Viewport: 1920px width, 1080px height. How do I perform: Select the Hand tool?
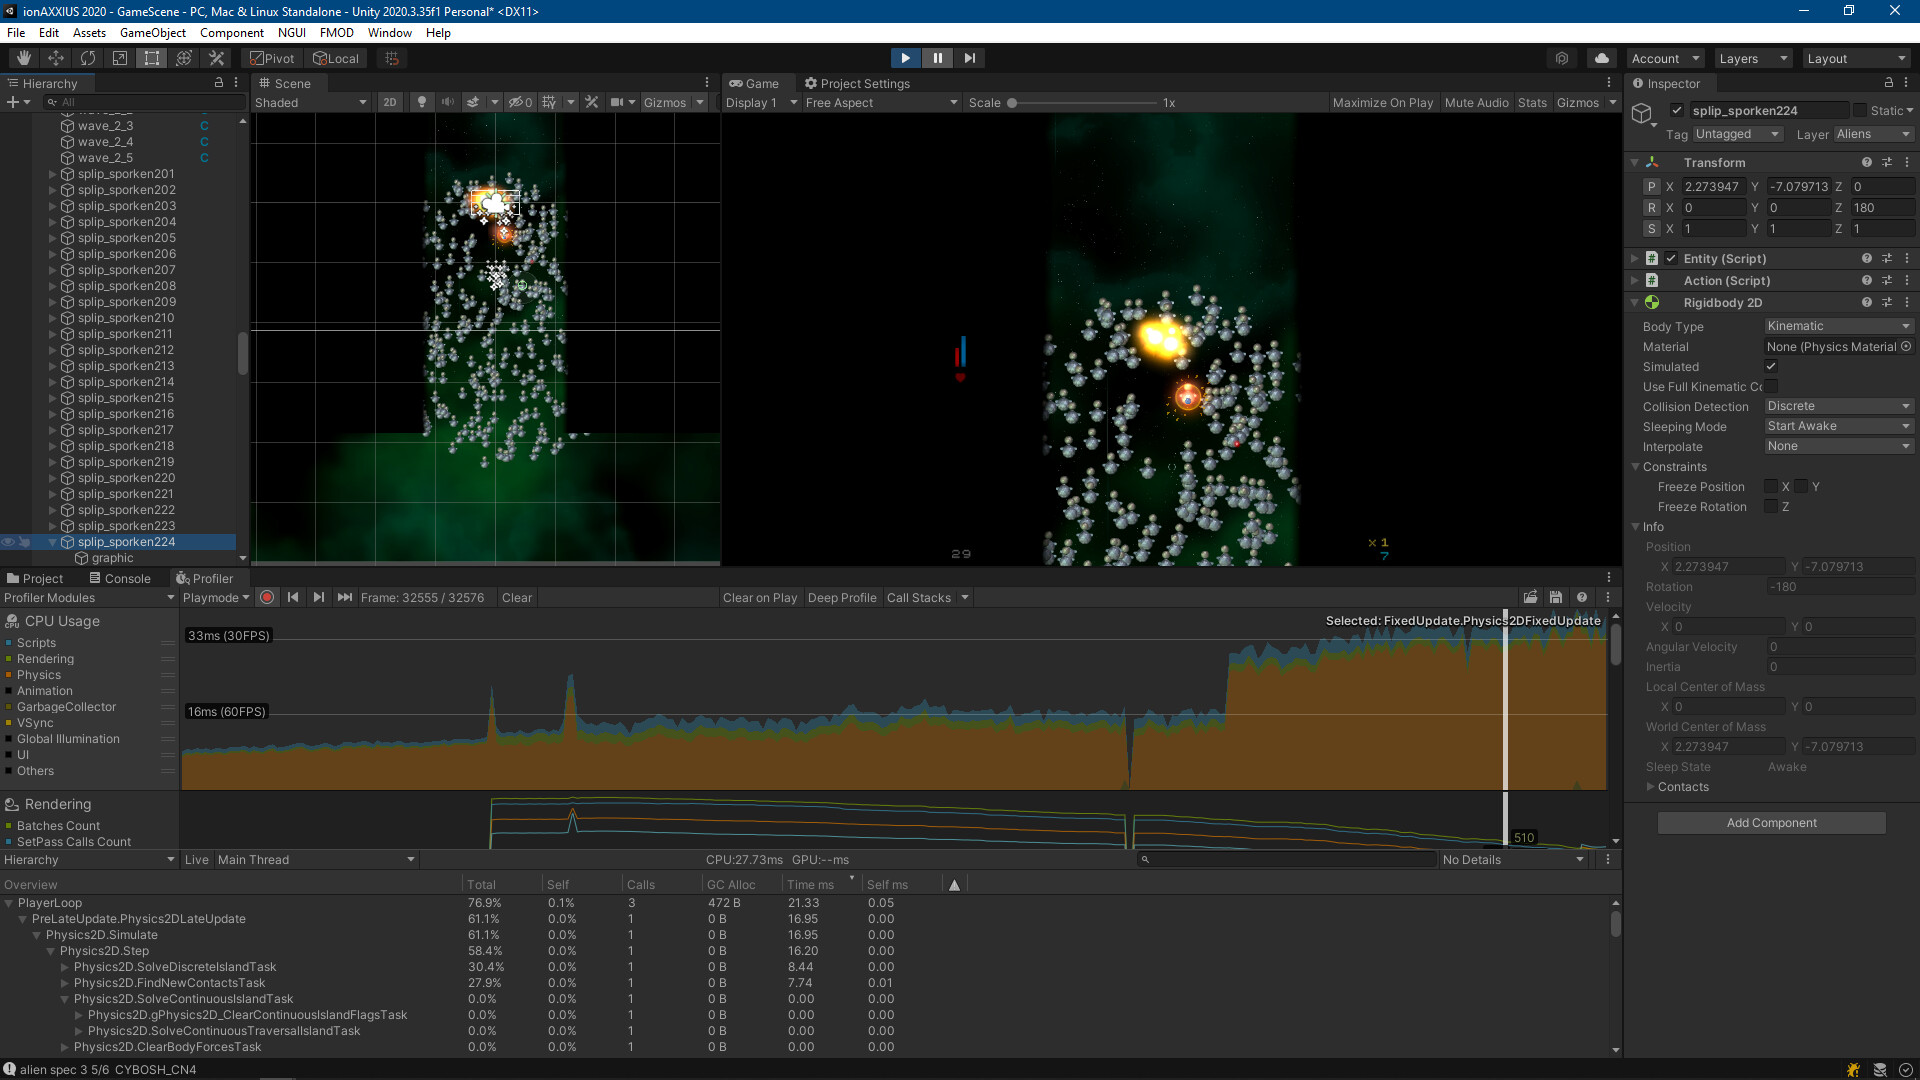pos(22,58)
